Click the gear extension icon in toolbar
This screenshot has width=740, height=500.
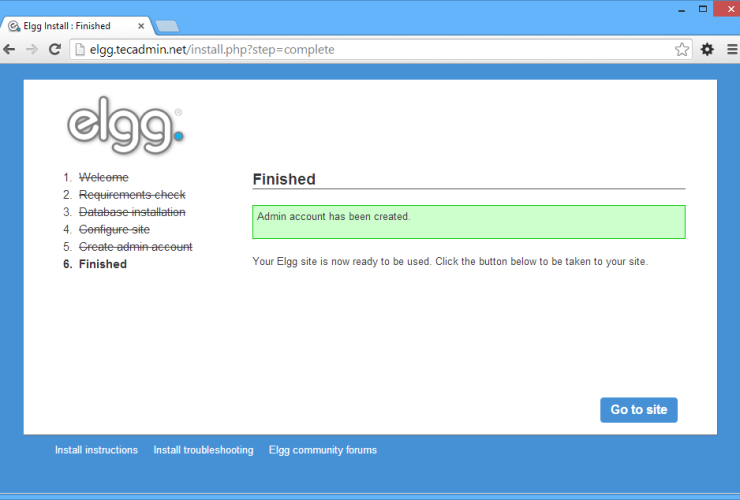708,49
